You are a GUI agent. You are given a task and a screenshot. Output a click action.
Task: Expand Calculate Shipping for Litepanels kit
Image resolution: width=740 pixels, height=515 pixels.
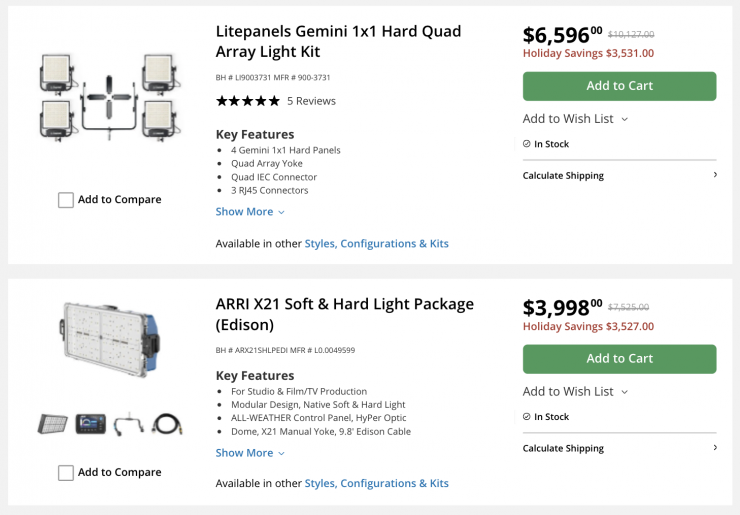619,176
